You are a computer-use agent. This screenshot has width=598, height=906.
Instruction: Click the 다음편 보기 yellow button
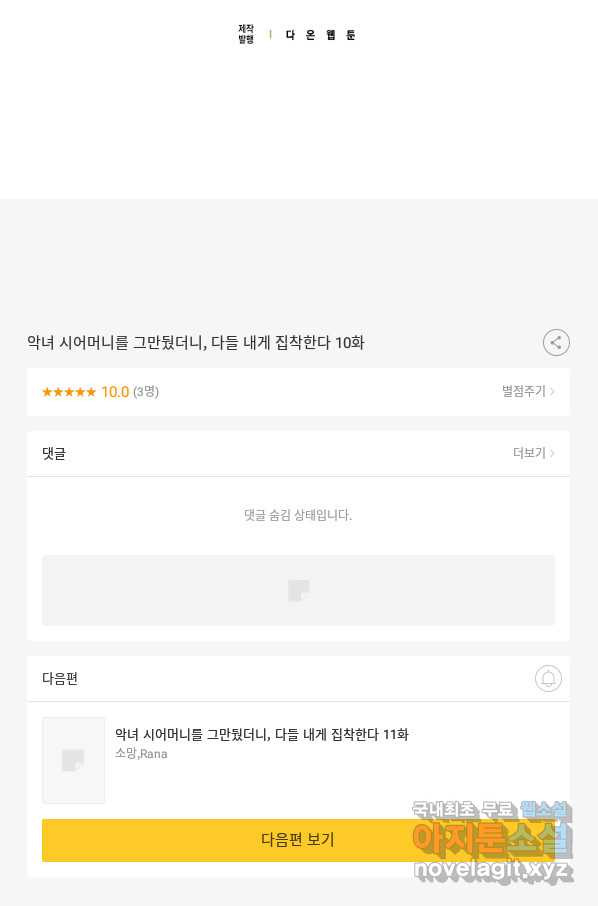tap(298, 840)
